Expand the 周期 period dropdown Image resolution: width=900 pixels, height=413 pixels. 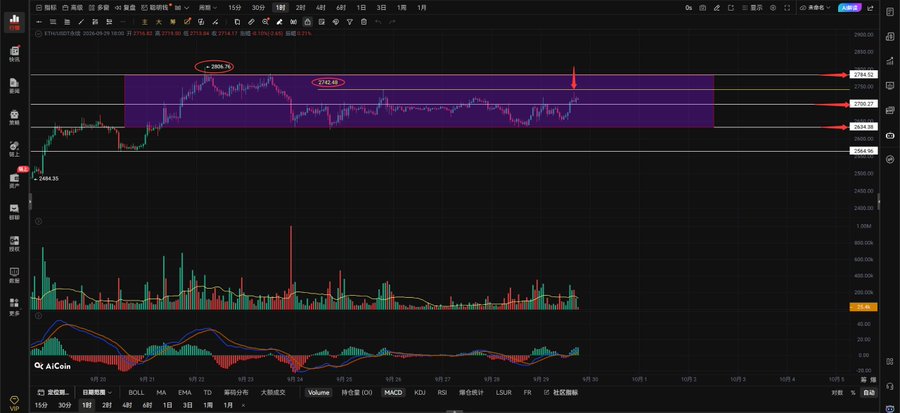pos(208,8)
